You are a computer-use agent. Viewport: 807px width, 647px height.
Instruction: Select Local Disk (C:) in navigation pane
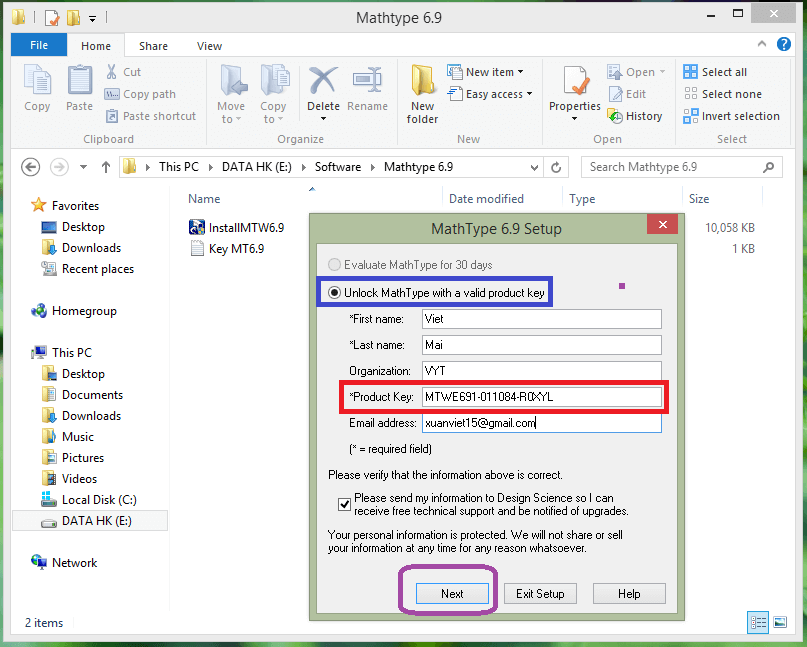point(99,500)
